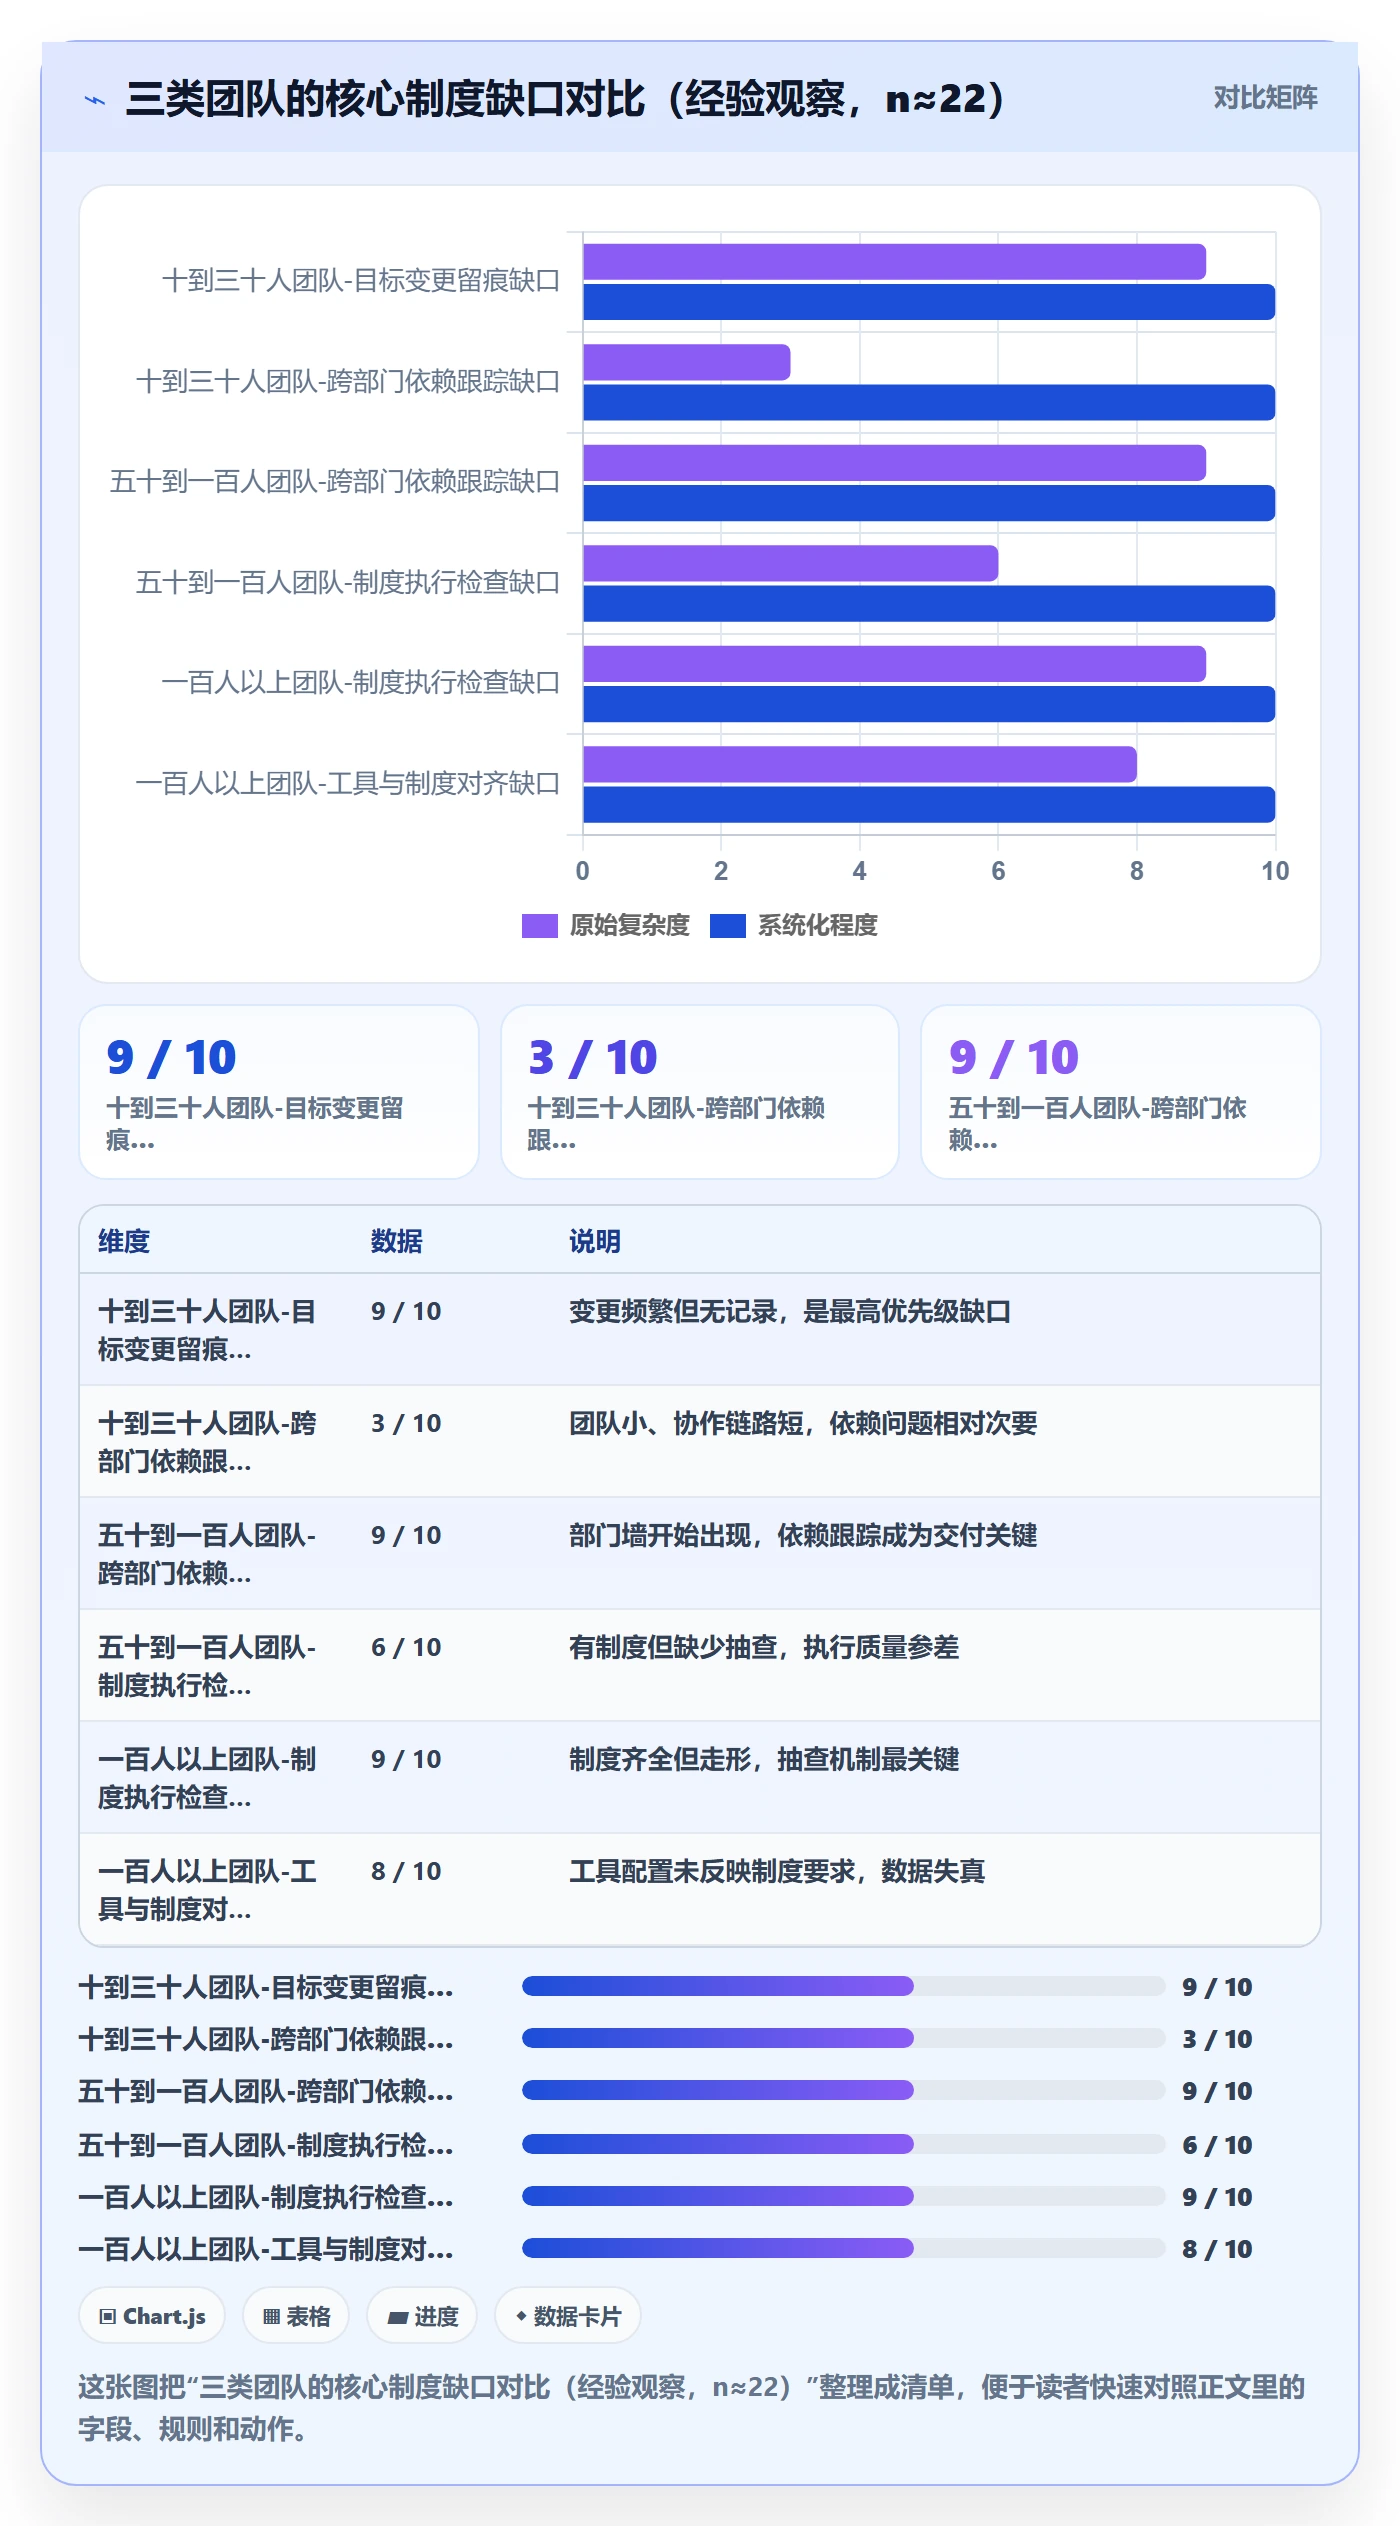Click chart axis label 一百人以上团队-制度执行检查缺口
This screenshot has width=1400, height=2526.
[361, 683]
